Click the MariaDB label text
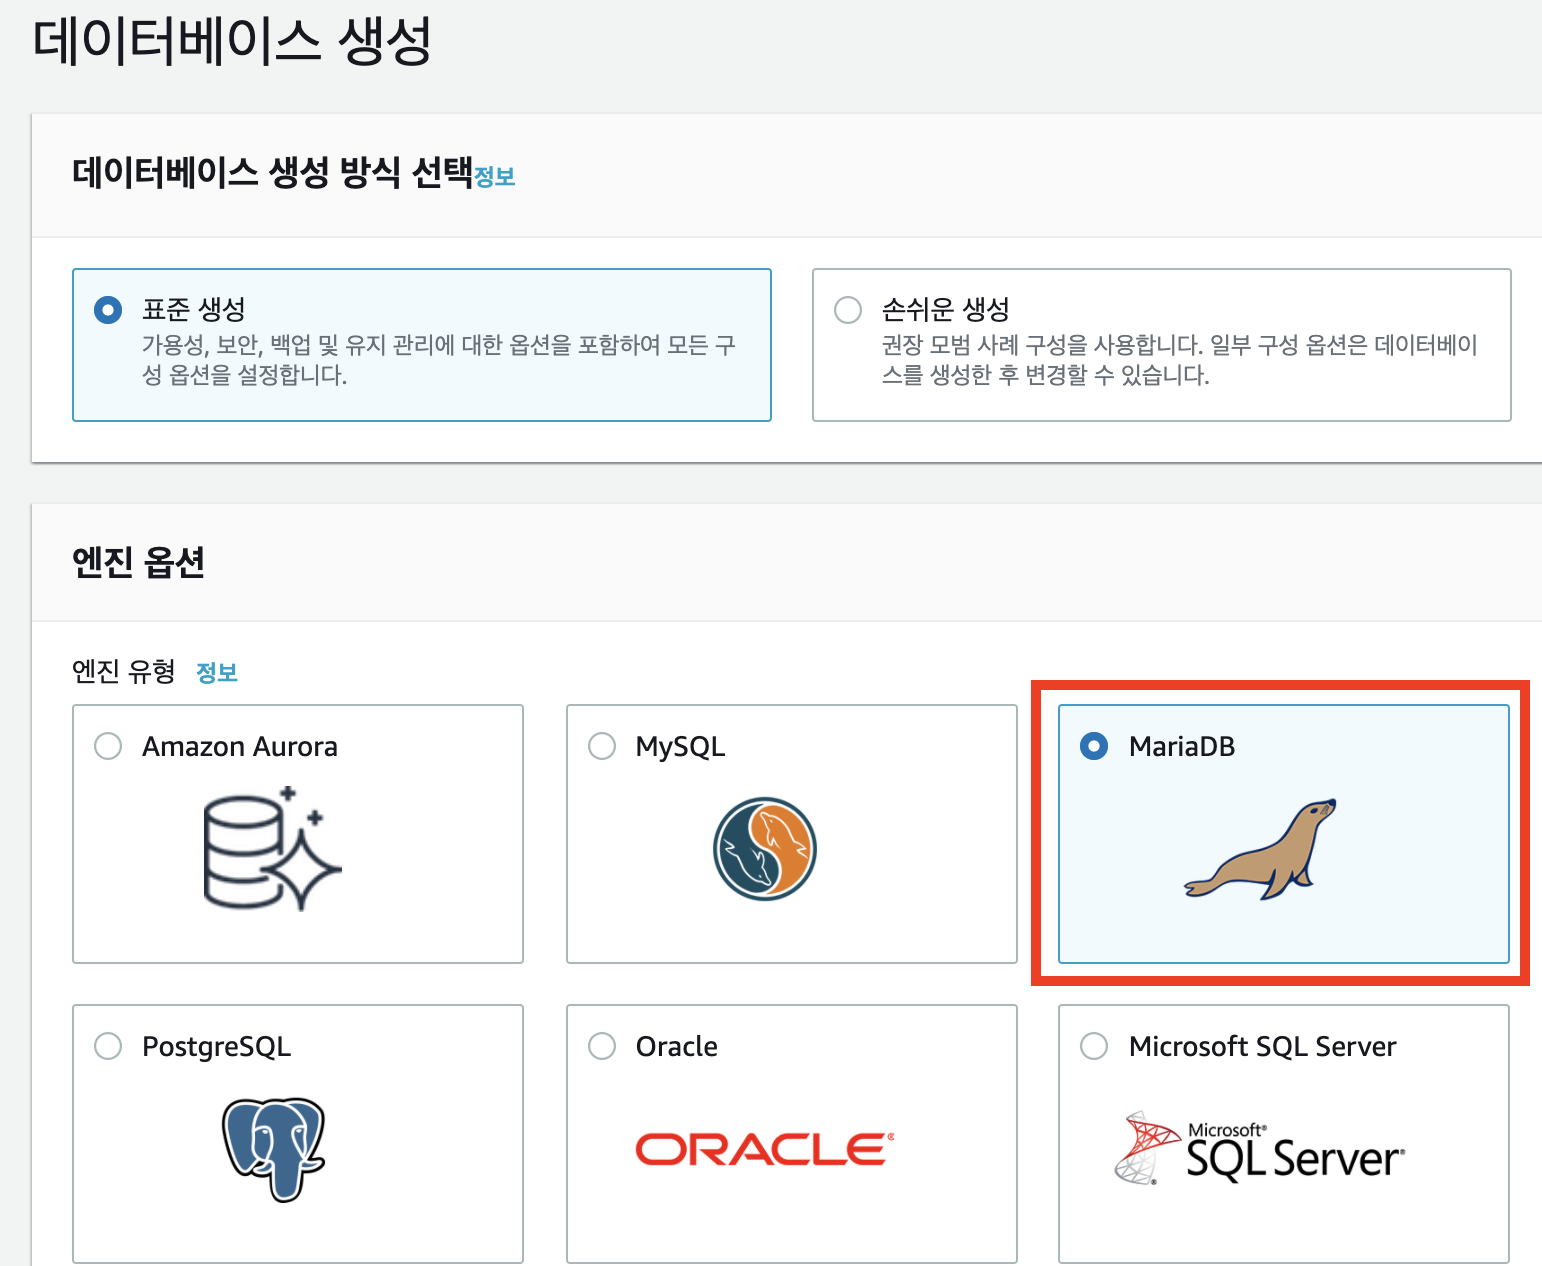 1182,747
